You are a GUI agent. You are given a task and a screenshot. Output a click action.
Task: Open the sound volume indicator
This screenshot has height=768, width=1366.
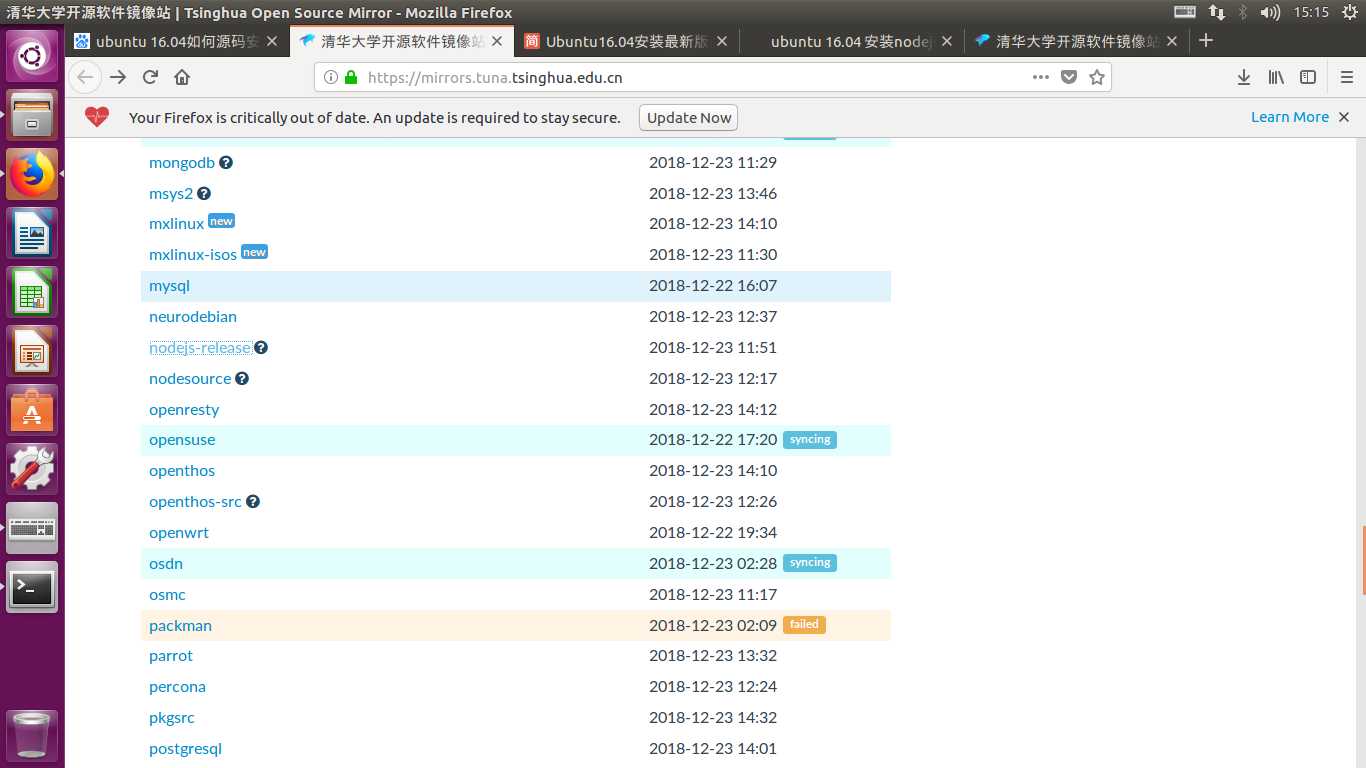pyautogui.click(x=1271, y=12)
